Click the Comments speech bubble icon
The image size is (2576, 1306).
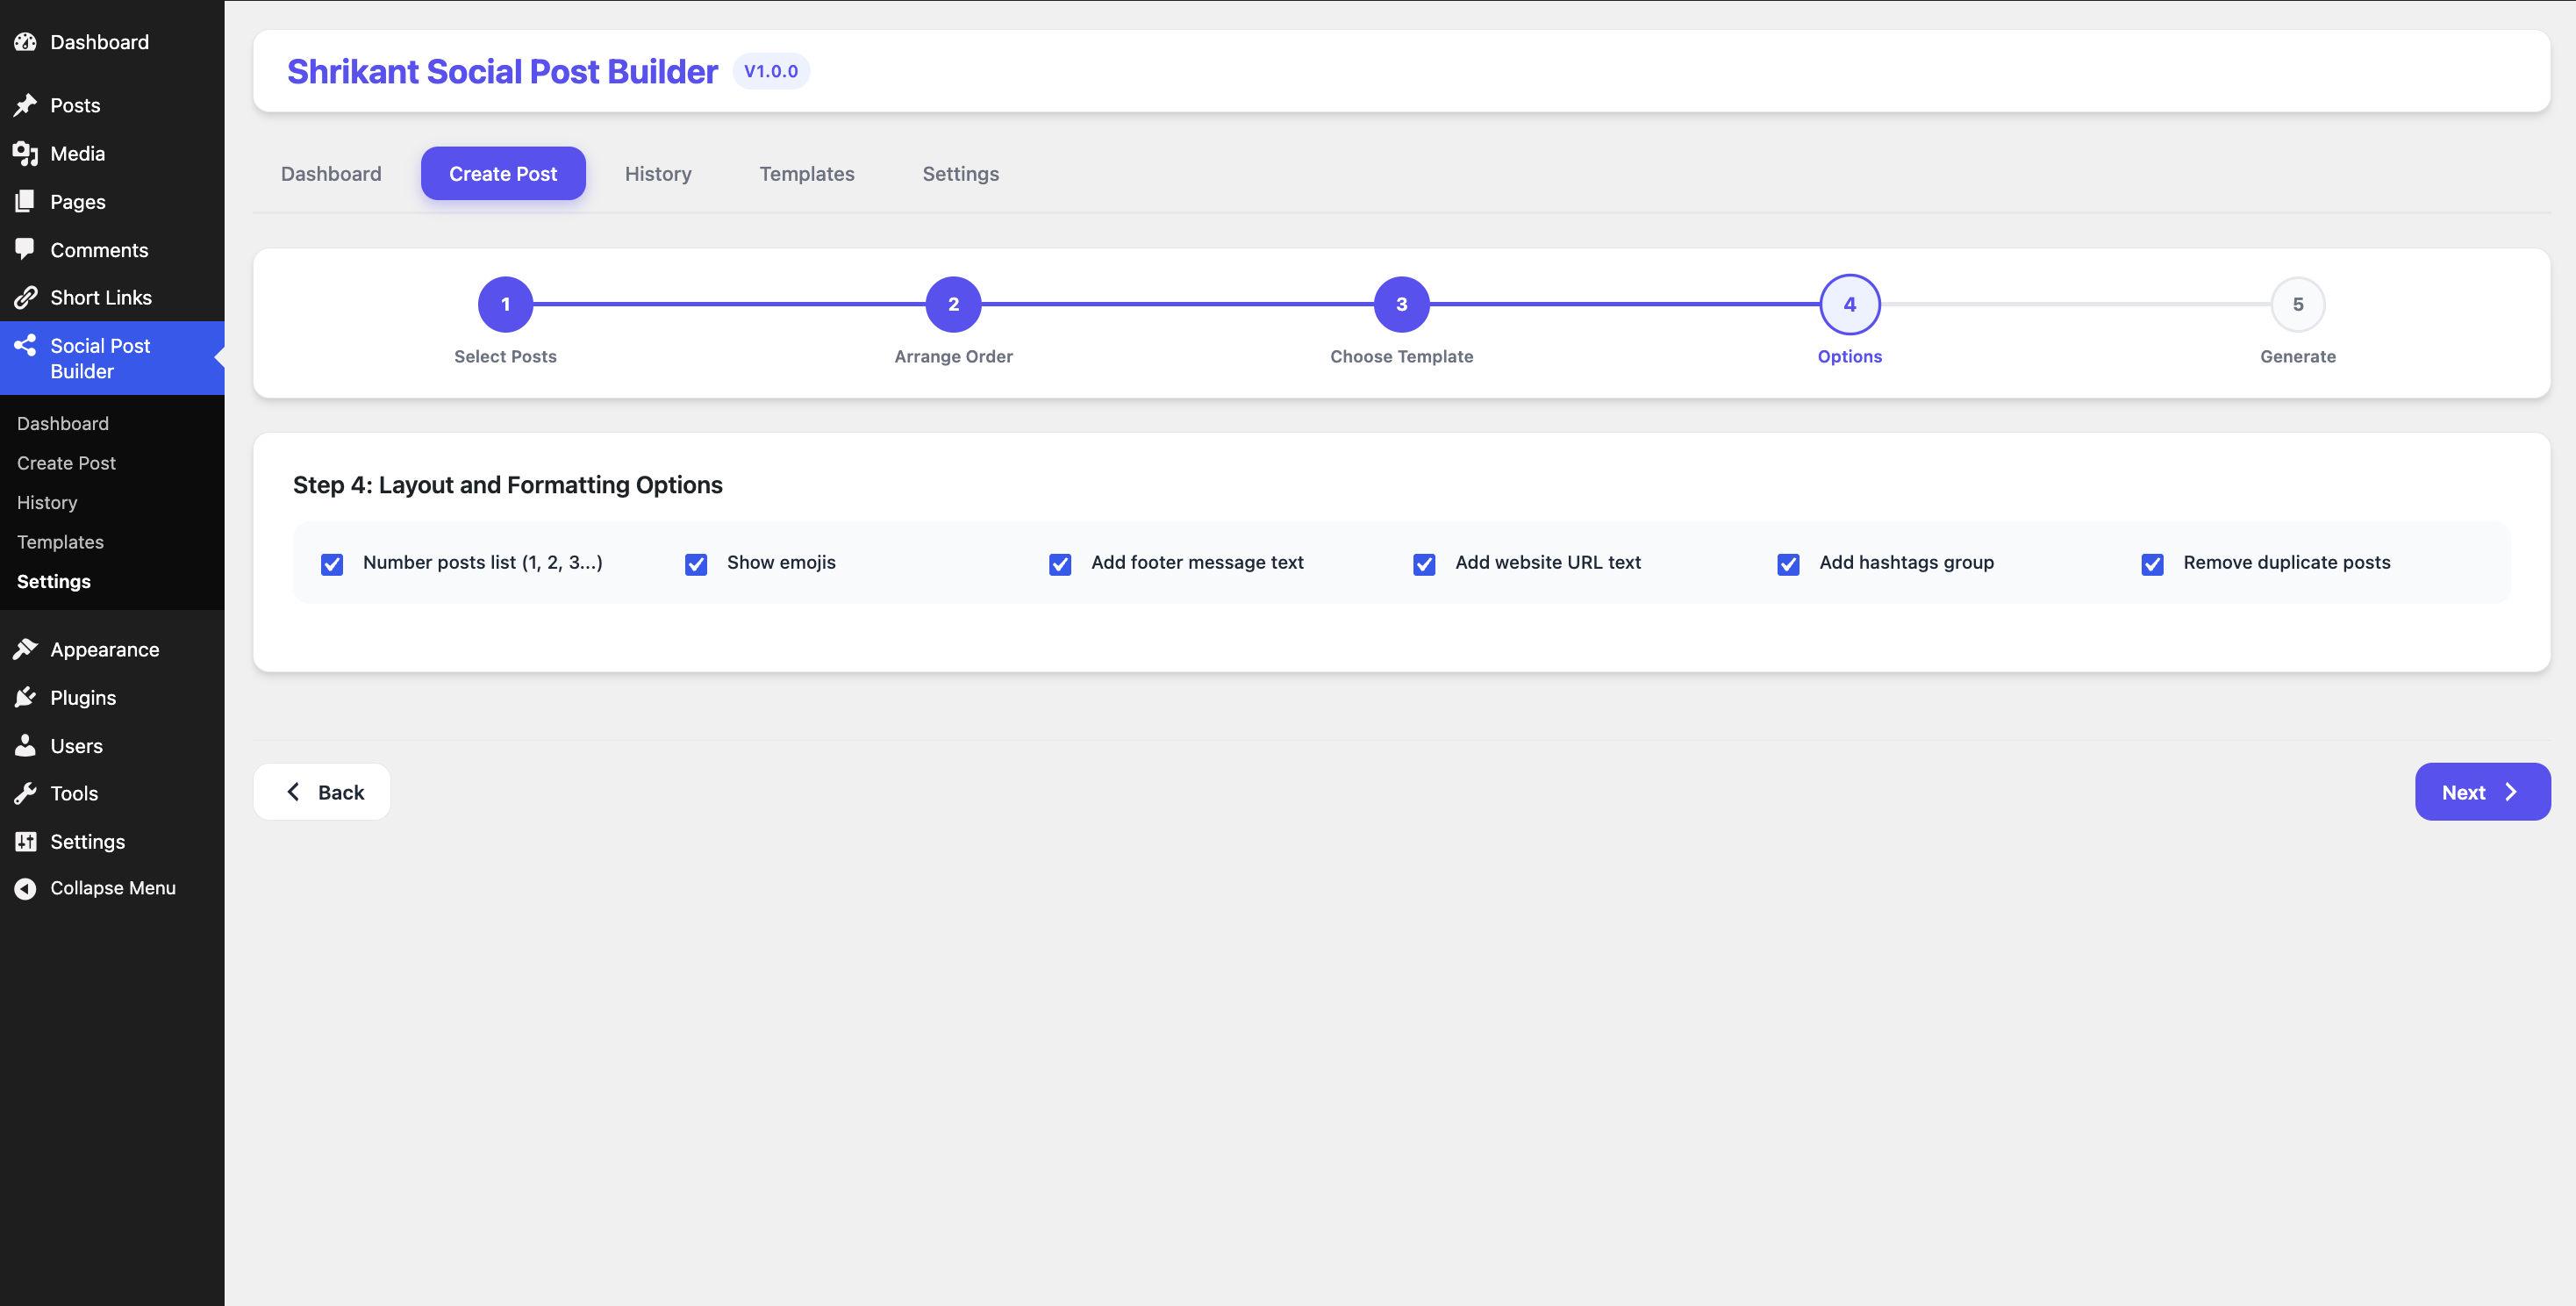(25, 249)
